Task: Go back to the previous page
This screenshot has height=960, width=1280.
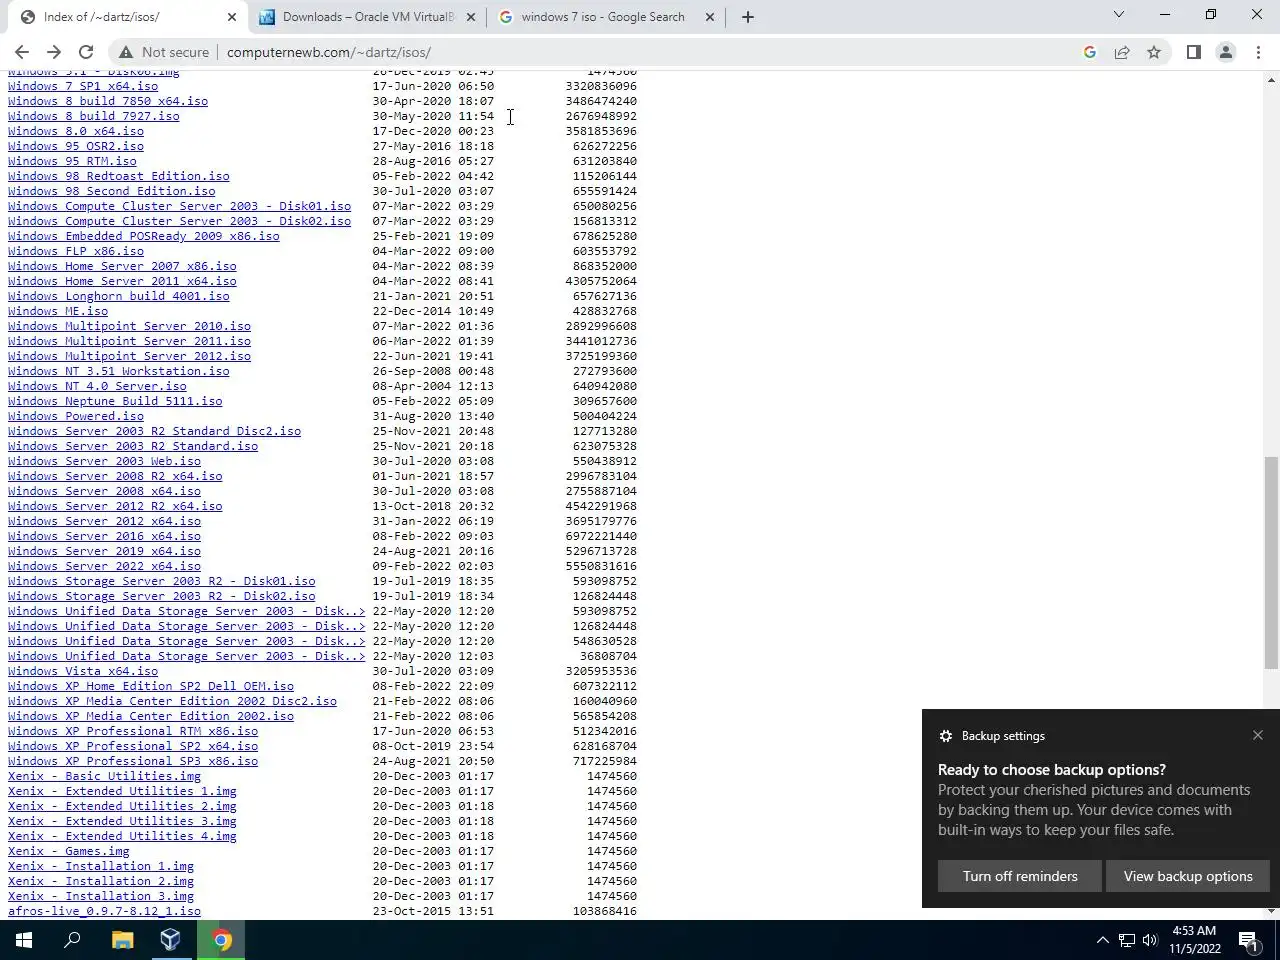Action: 22,52
